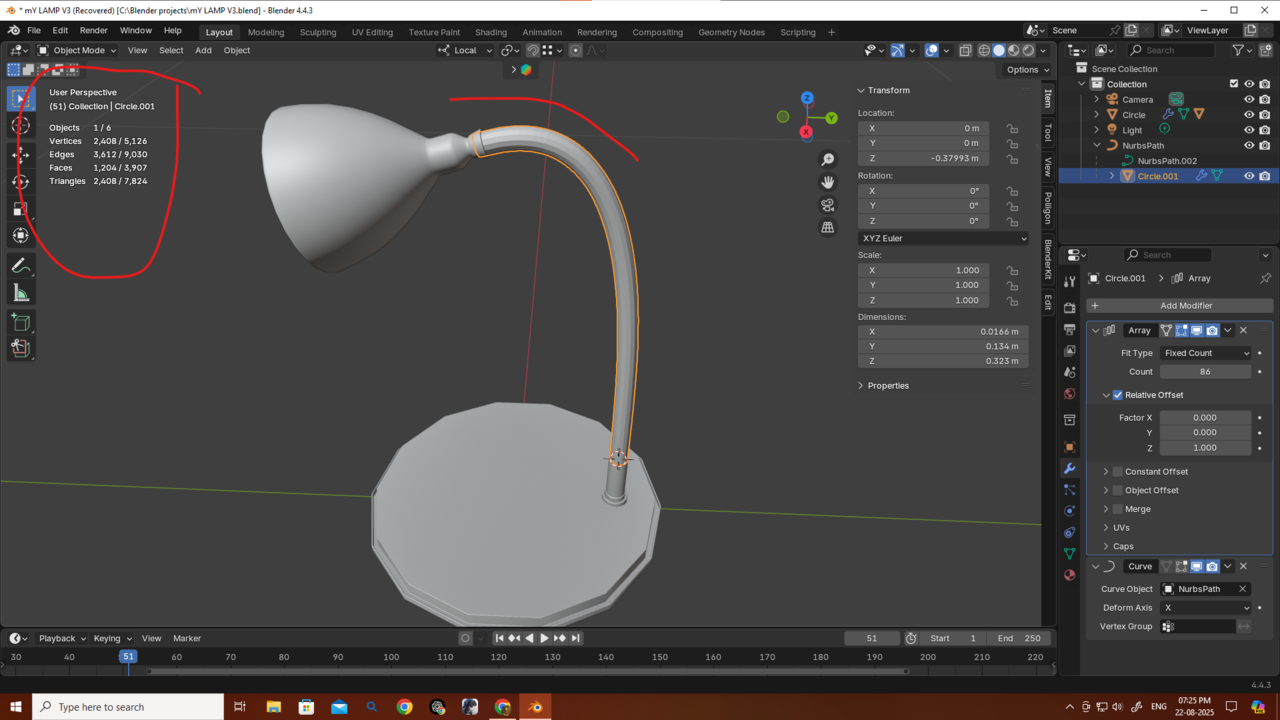Click the pan hand viewport icon
This screenshot has width=1280, height=720.
click(x=827, y=182)
